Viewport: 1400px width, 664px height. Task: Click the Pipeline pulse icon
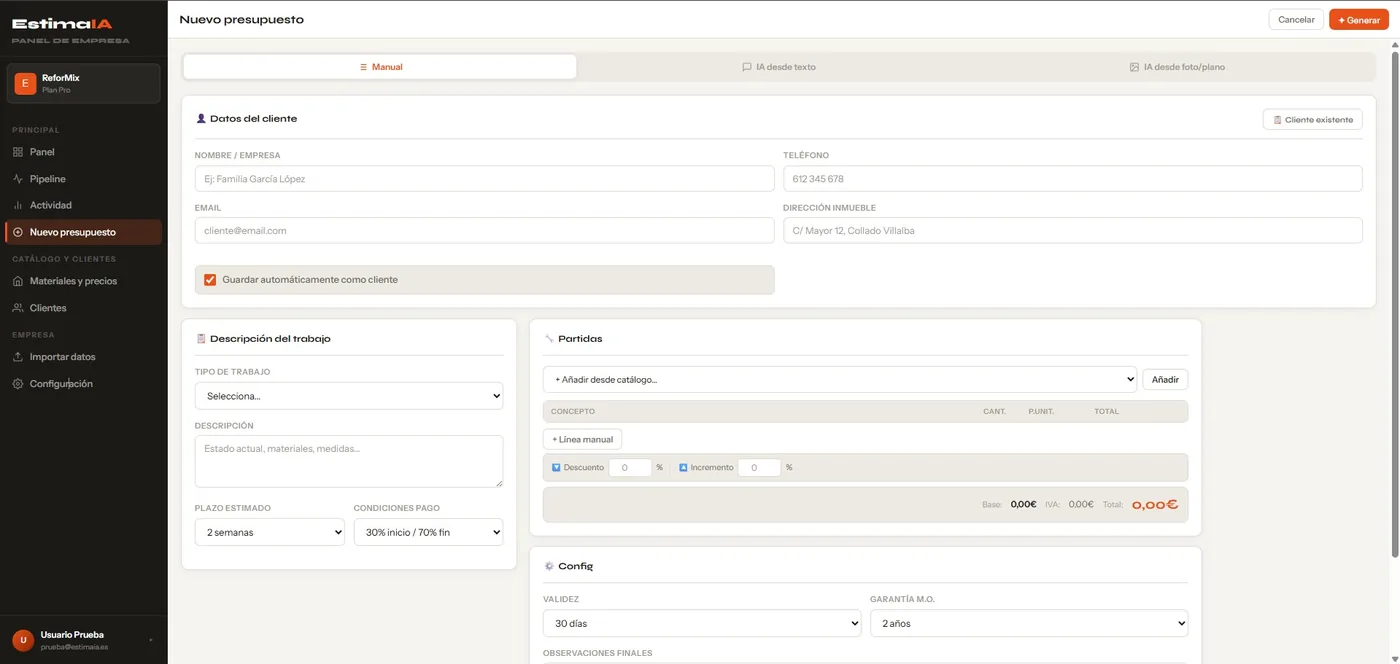pos(18,179)
